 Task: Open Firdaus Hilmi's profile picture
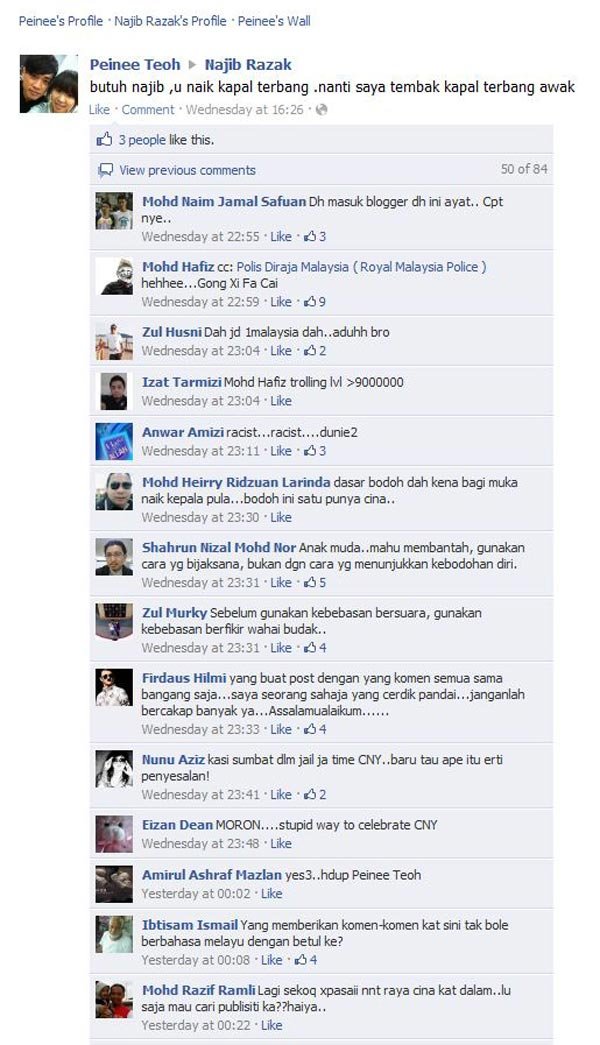[114, 687]
